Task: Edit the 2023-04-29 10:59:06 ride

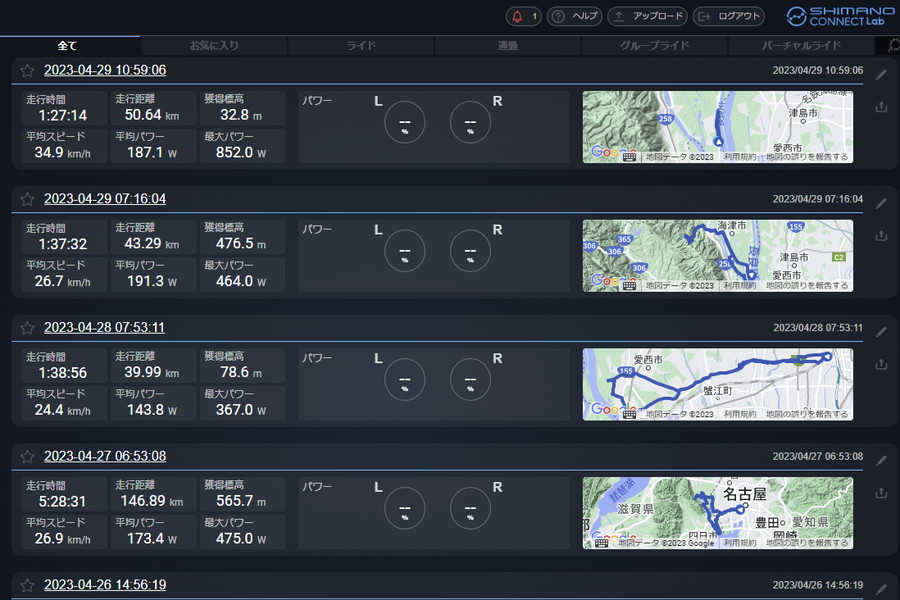Action: pos(881,74)
